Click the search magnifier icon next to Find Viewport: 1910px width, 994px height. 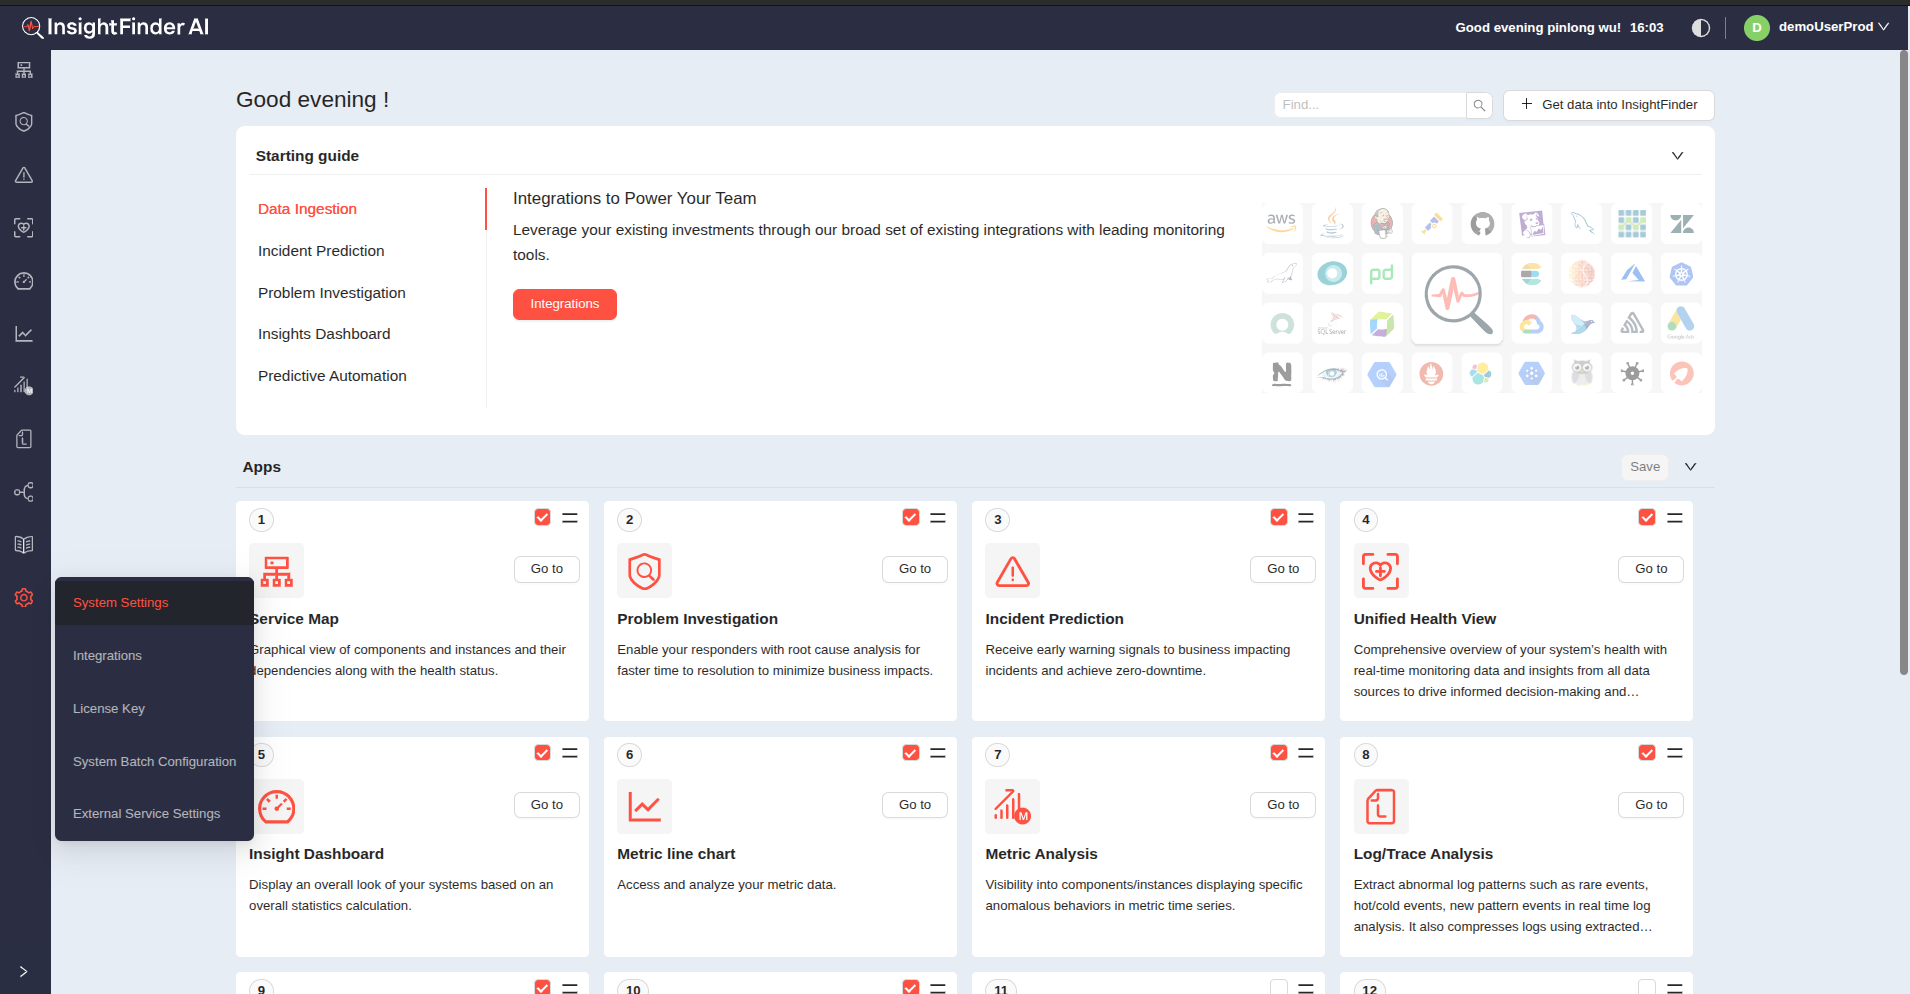click(x=1479, y=105)
